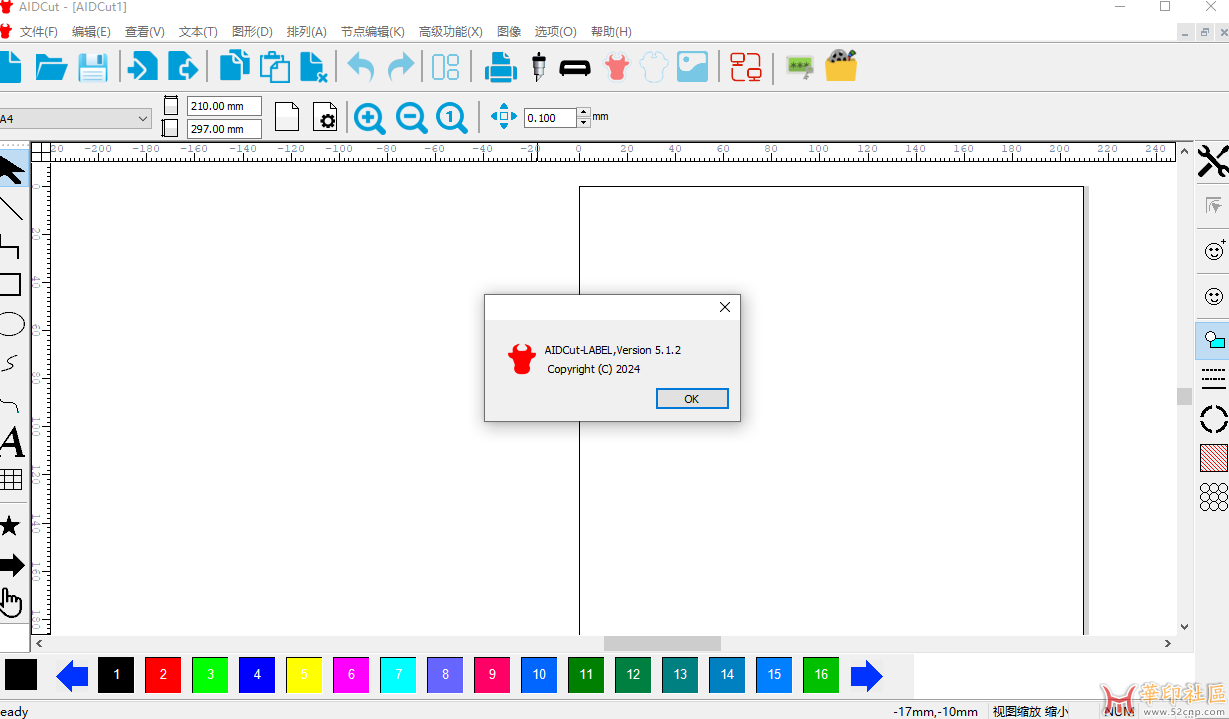The height and width of the screenshot is (719, 1229).
Task: Select the hand pan tool
Action: pos(11,602)
